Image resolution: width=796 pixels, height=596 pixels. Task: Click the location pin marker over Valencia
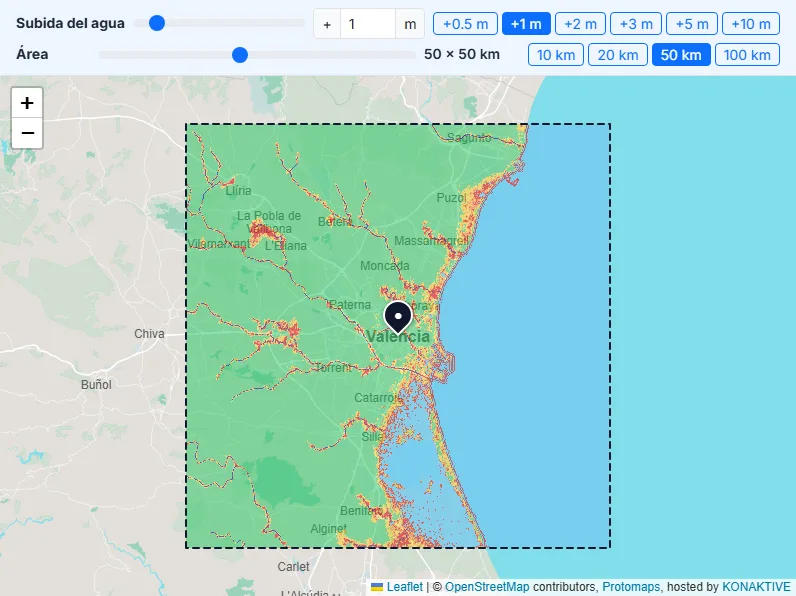pyautogui.click(x=398, y=318)
